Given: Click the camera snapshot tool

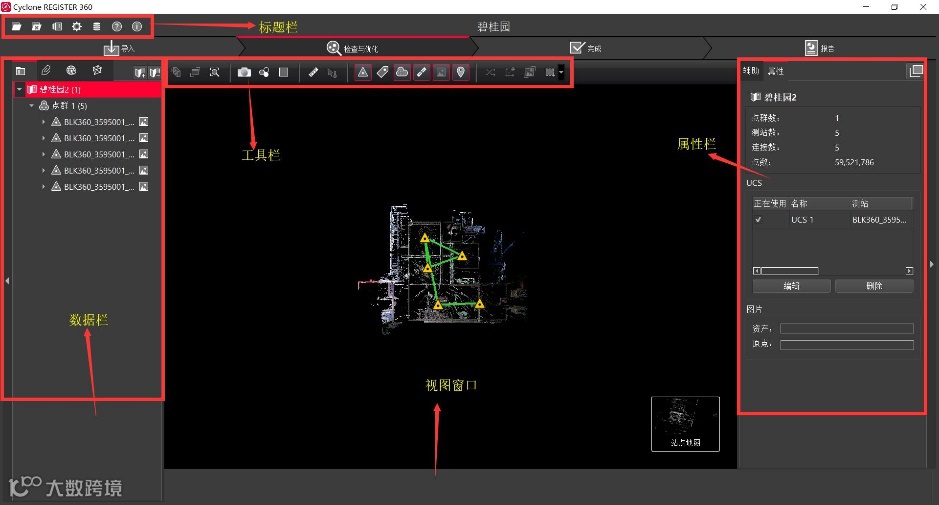Looking at the screenshot, I should click(244, 72).
